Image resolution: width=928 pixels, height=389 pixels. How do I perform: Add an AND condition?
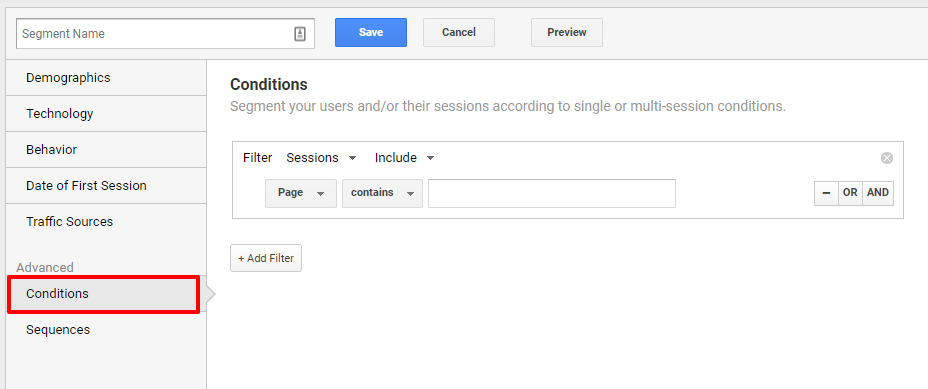(878, 193)
